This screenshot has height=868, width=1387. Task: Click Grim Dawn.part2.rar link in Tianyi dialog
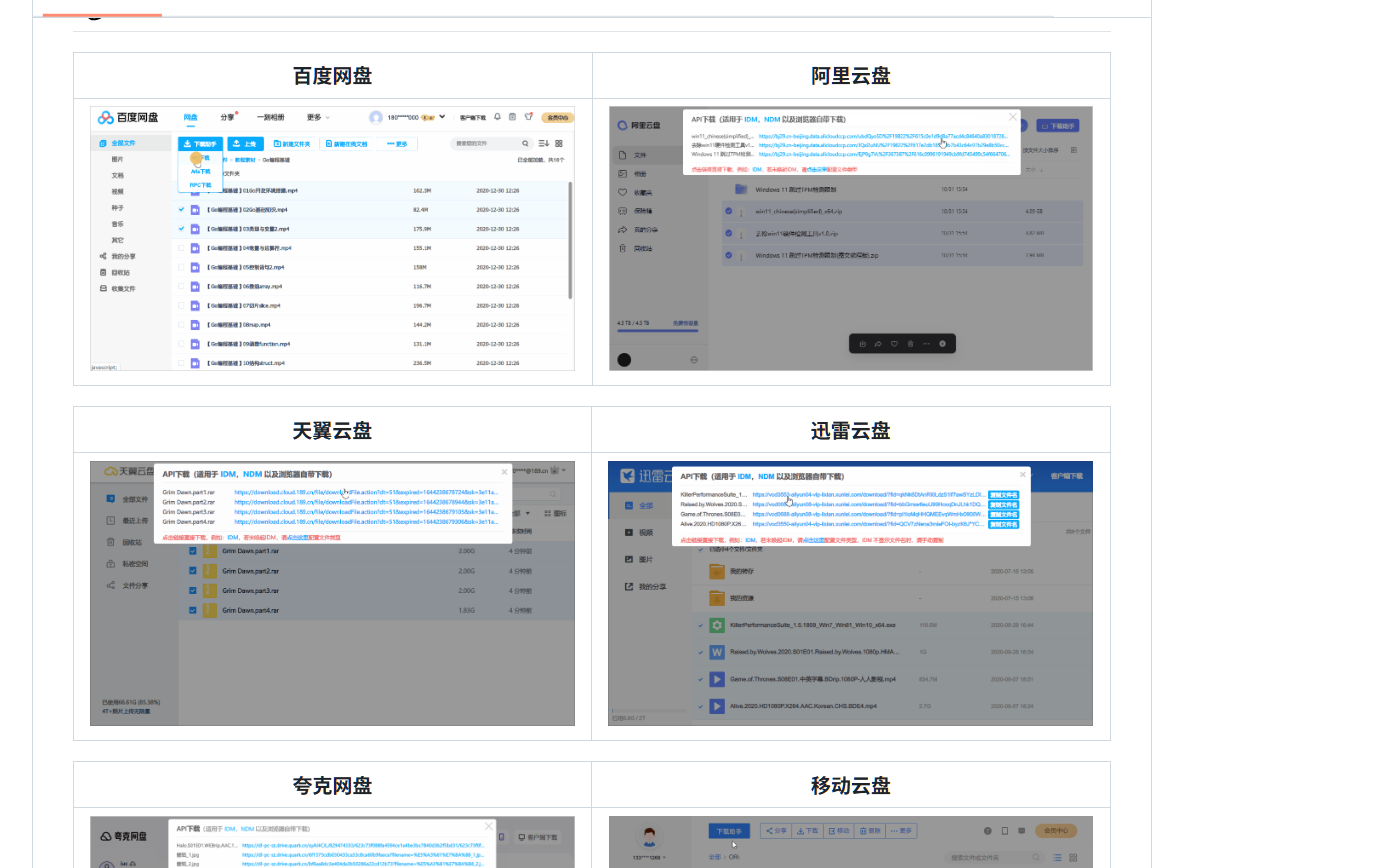(366, 501)
